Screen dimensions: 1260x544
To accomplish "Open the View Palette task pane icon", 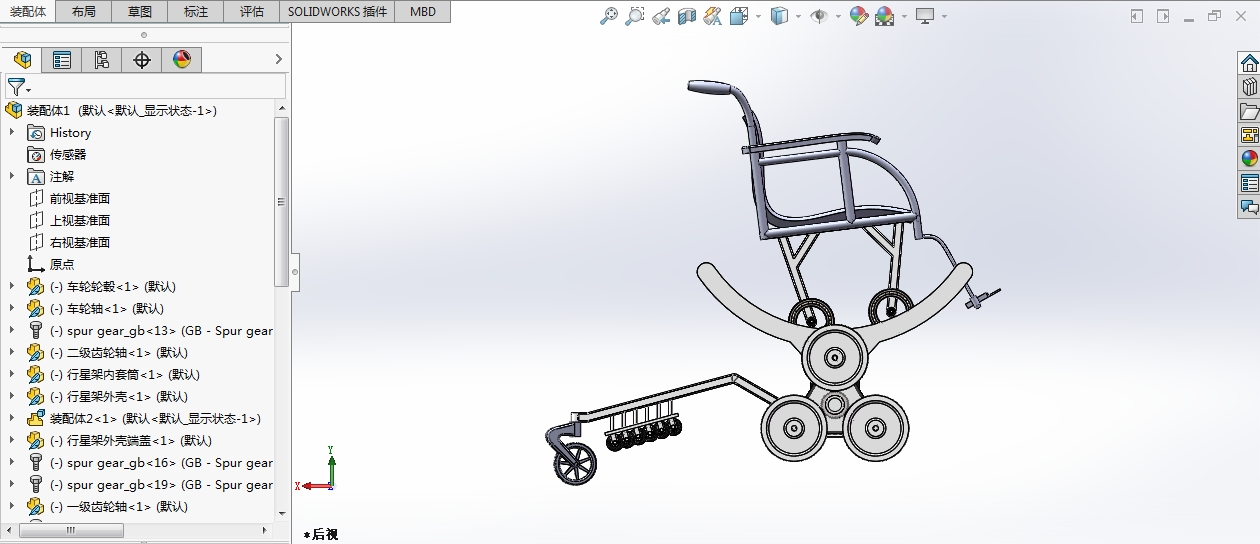I will coord(1249,135).
